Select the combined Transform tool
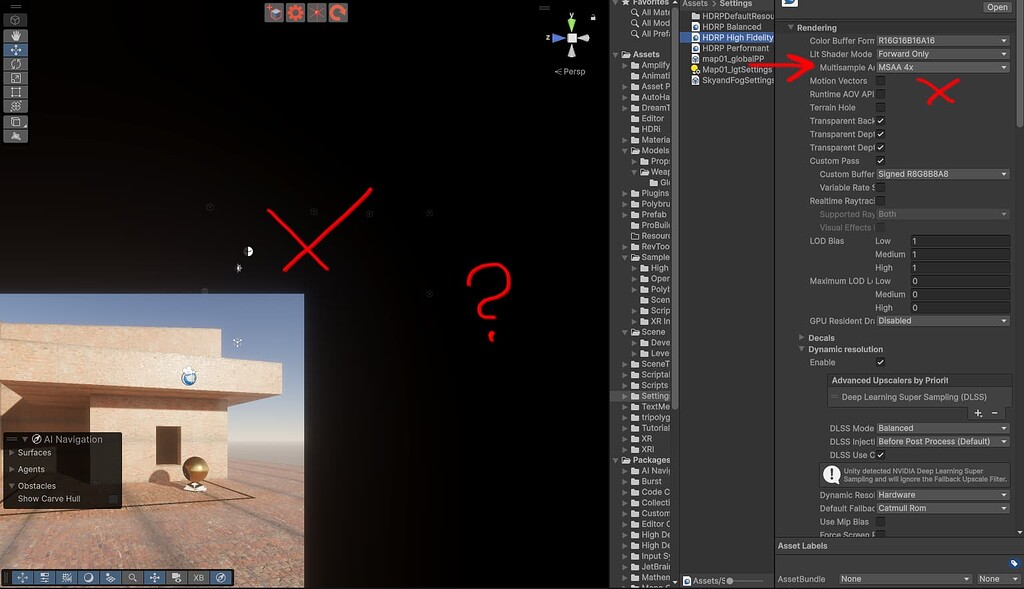This screenshot has width=1024, height=589. coord(16,105)
